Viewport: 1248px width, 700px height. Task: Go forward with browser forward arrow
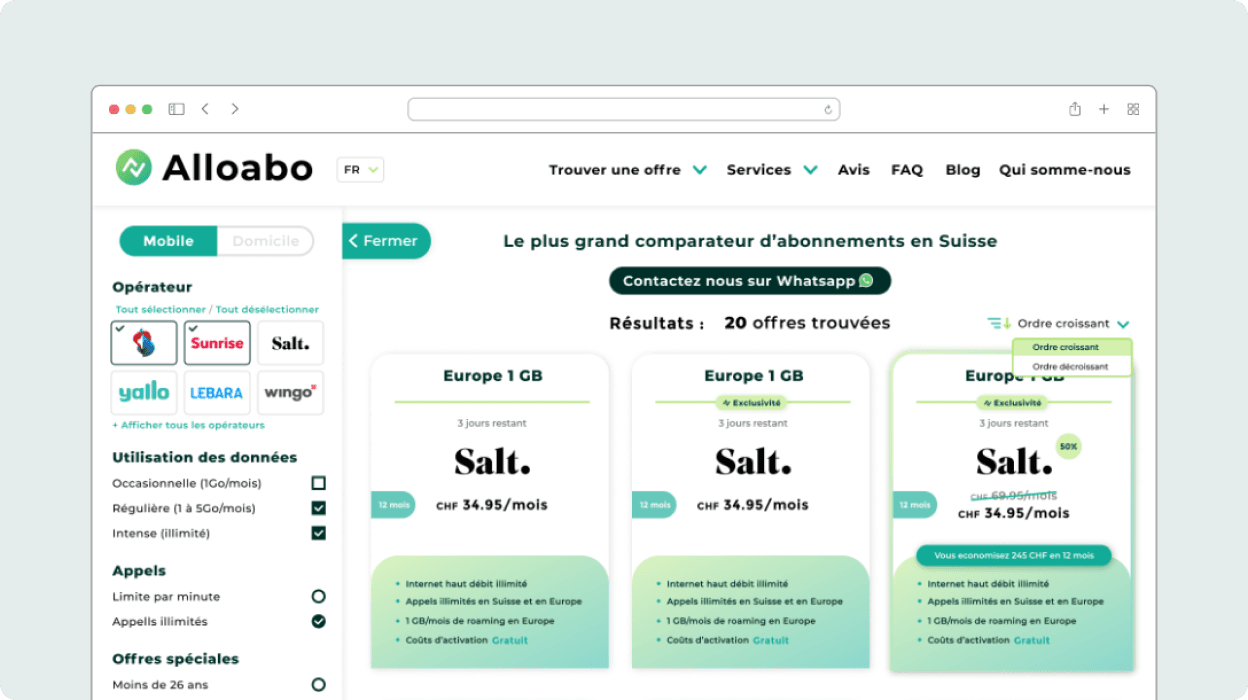pos(235,109)
